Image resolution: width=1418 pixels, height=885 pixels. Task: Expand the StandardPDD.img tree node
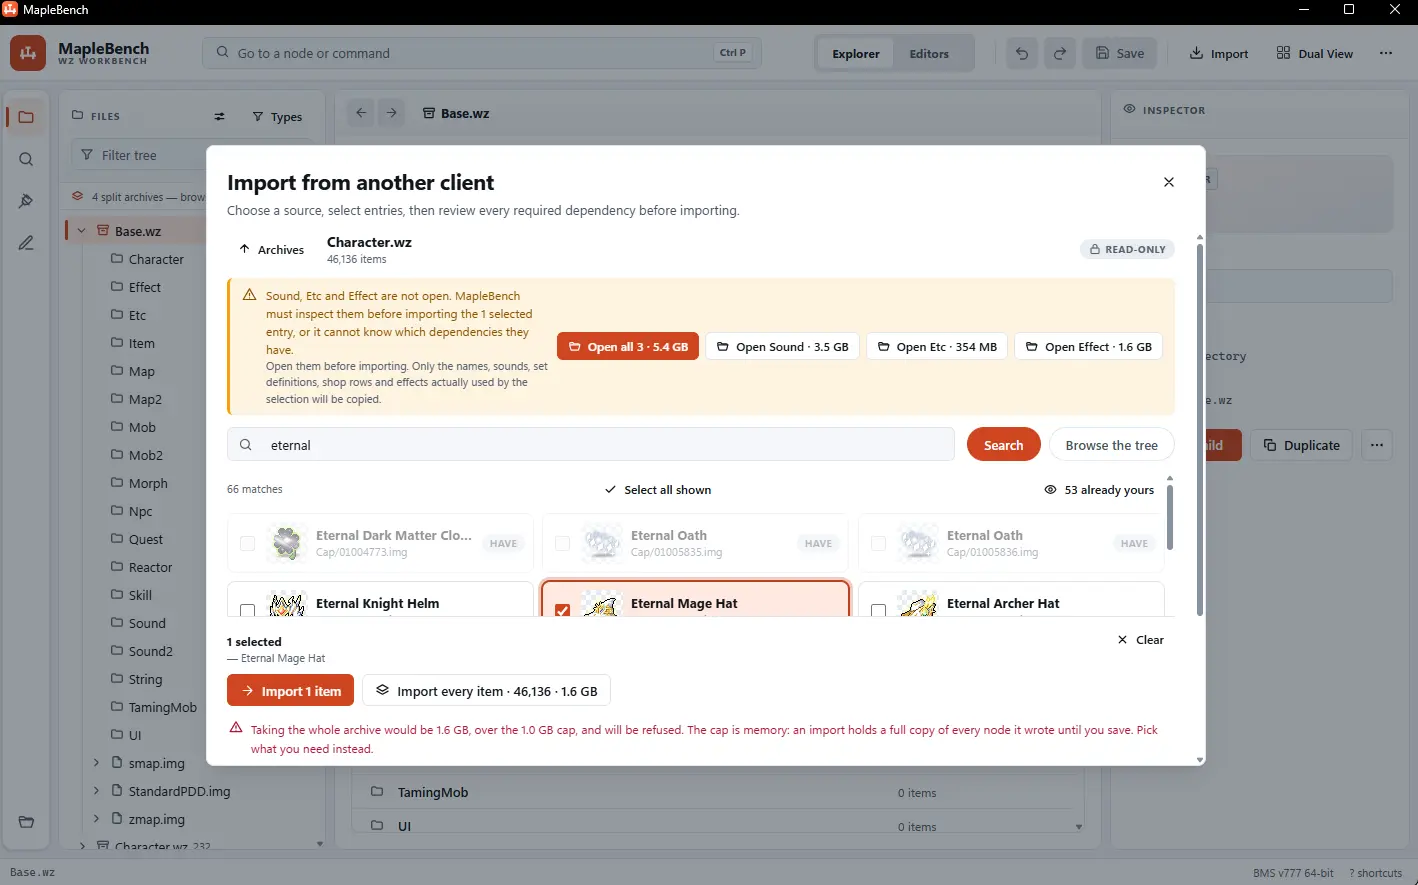pos(96,791)
